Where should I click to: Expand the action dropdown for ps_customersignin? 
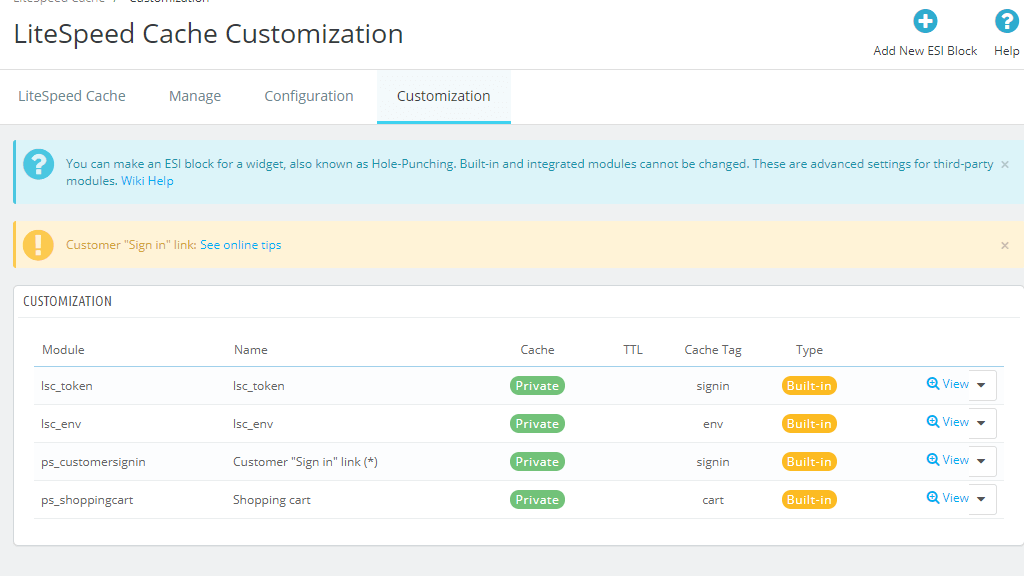(982, 461)
